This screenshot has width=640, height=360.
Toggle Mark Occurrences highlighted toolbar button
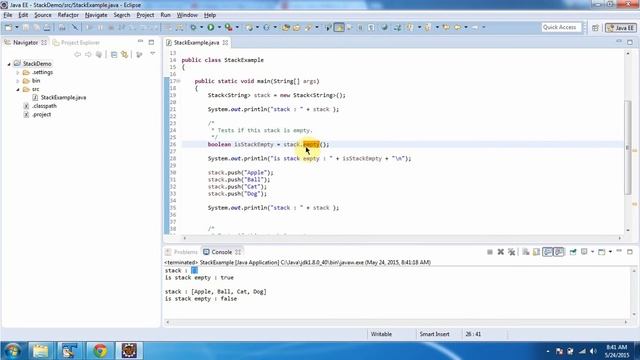pos(339,27)
